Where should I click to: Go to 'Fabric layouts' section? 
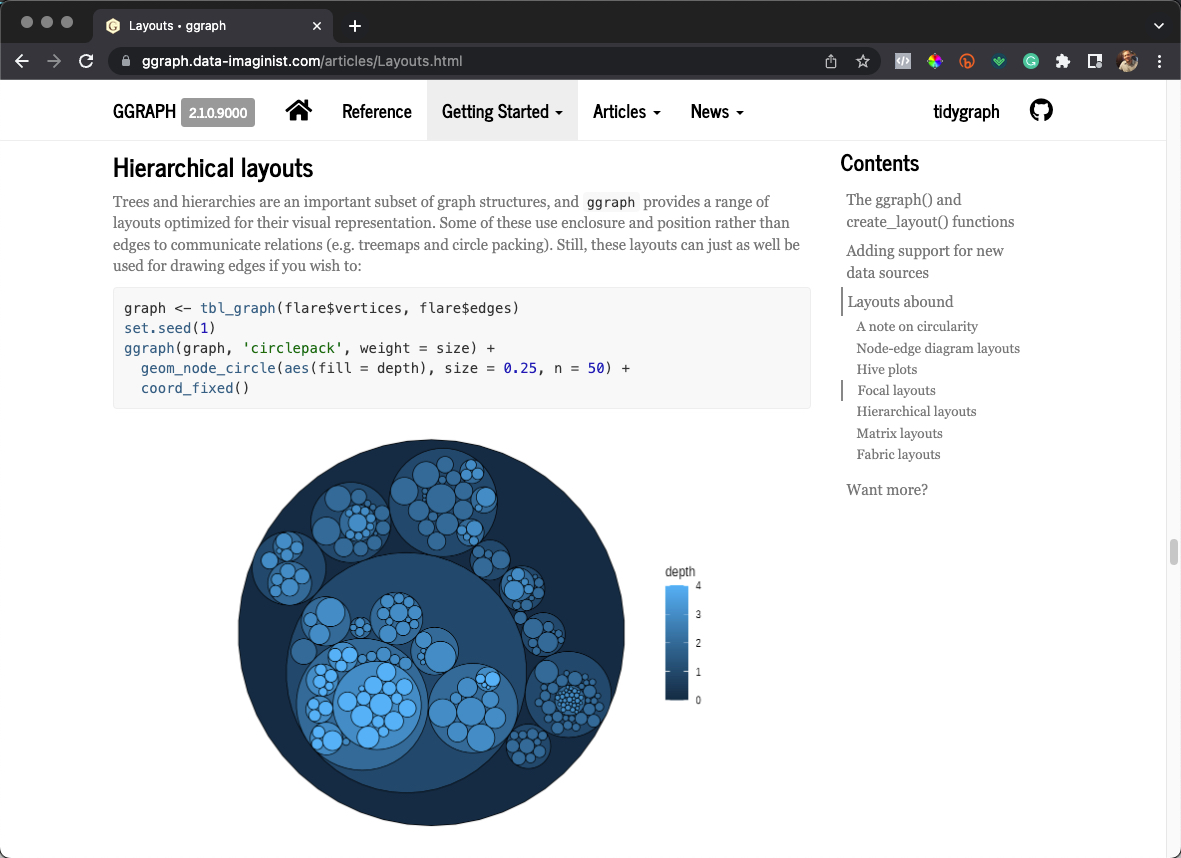(898, 454)
